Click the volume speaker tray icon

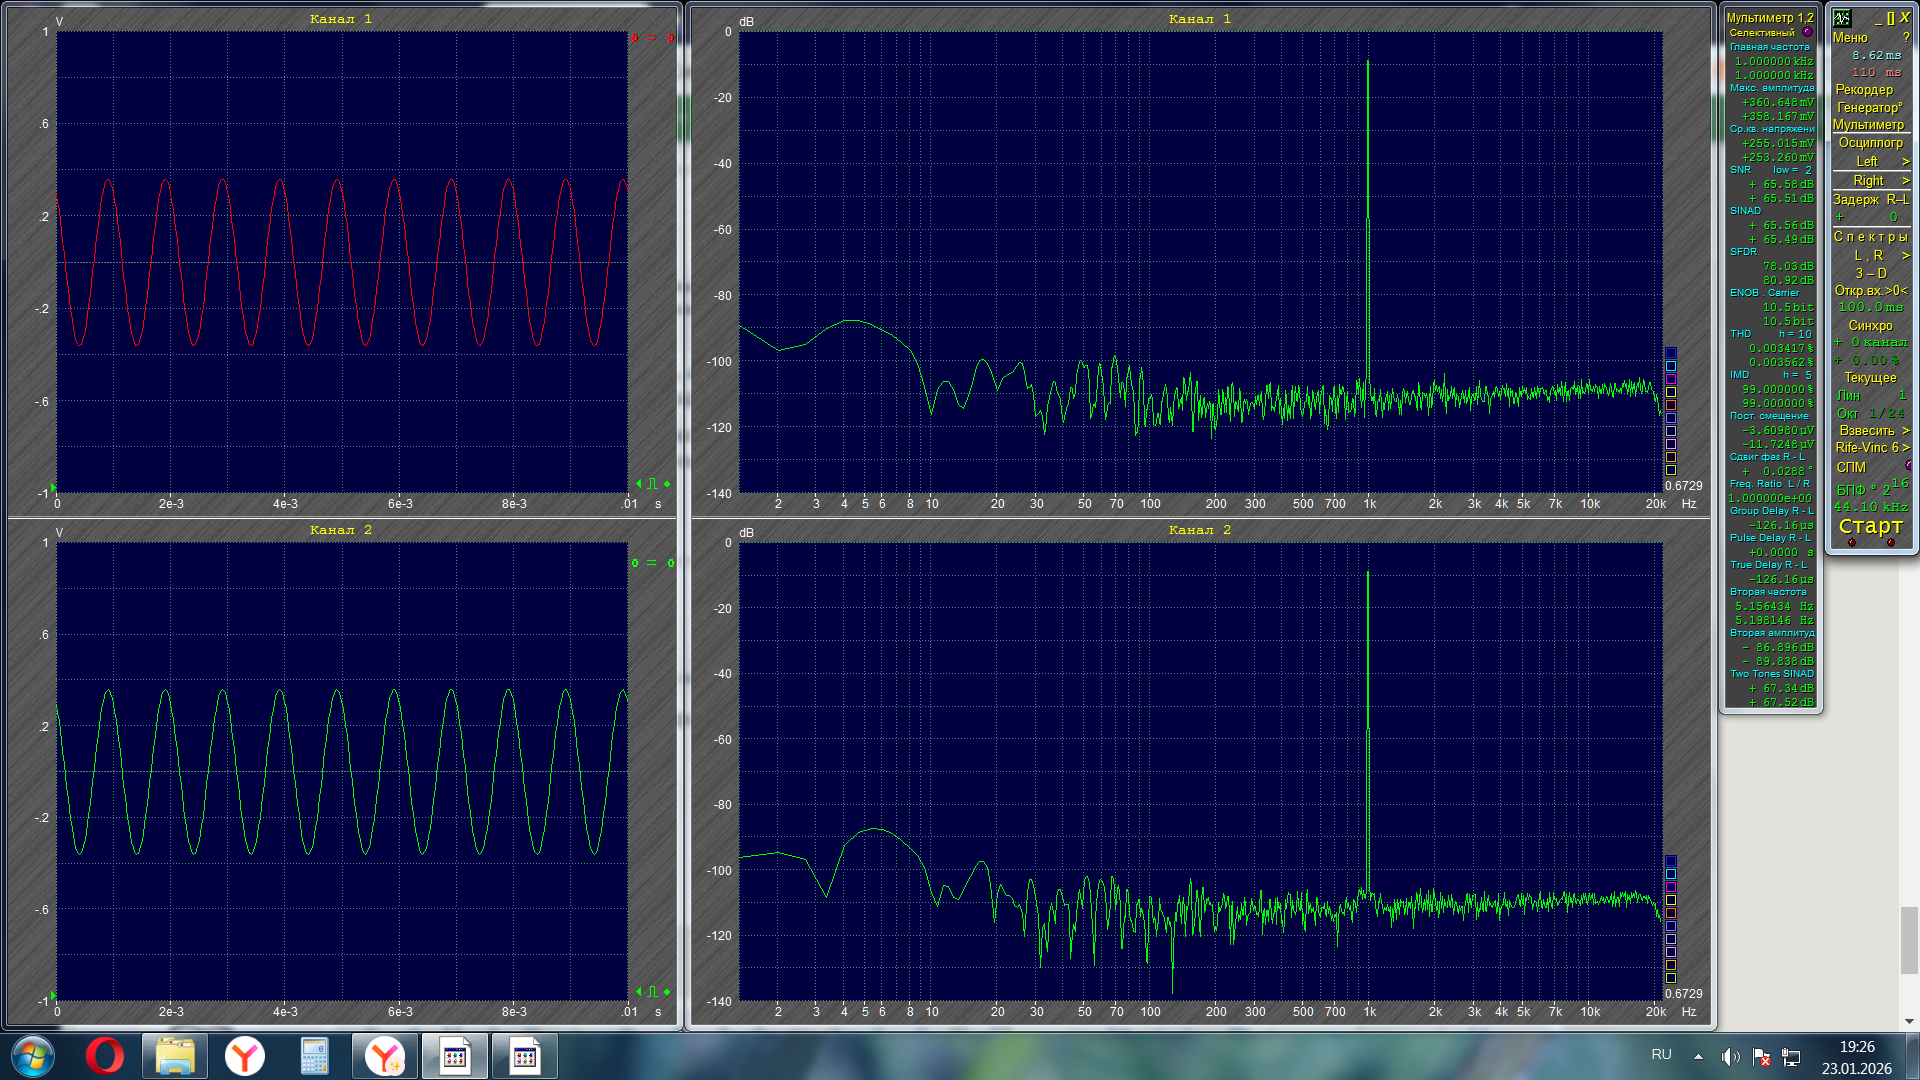pos(1730,1057)
